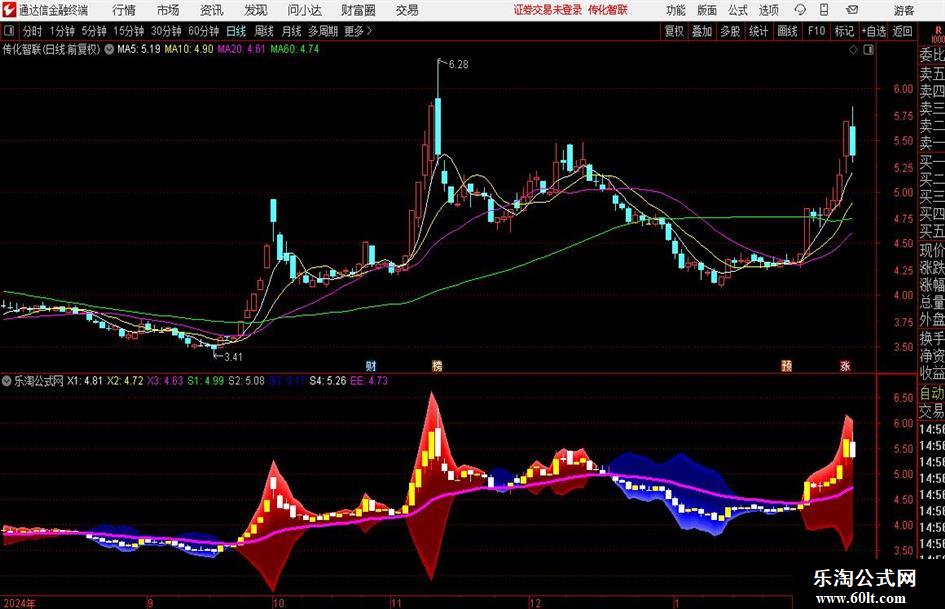Open the 行情 menu
Screen dimensions: 945x609
click(124, 10)
